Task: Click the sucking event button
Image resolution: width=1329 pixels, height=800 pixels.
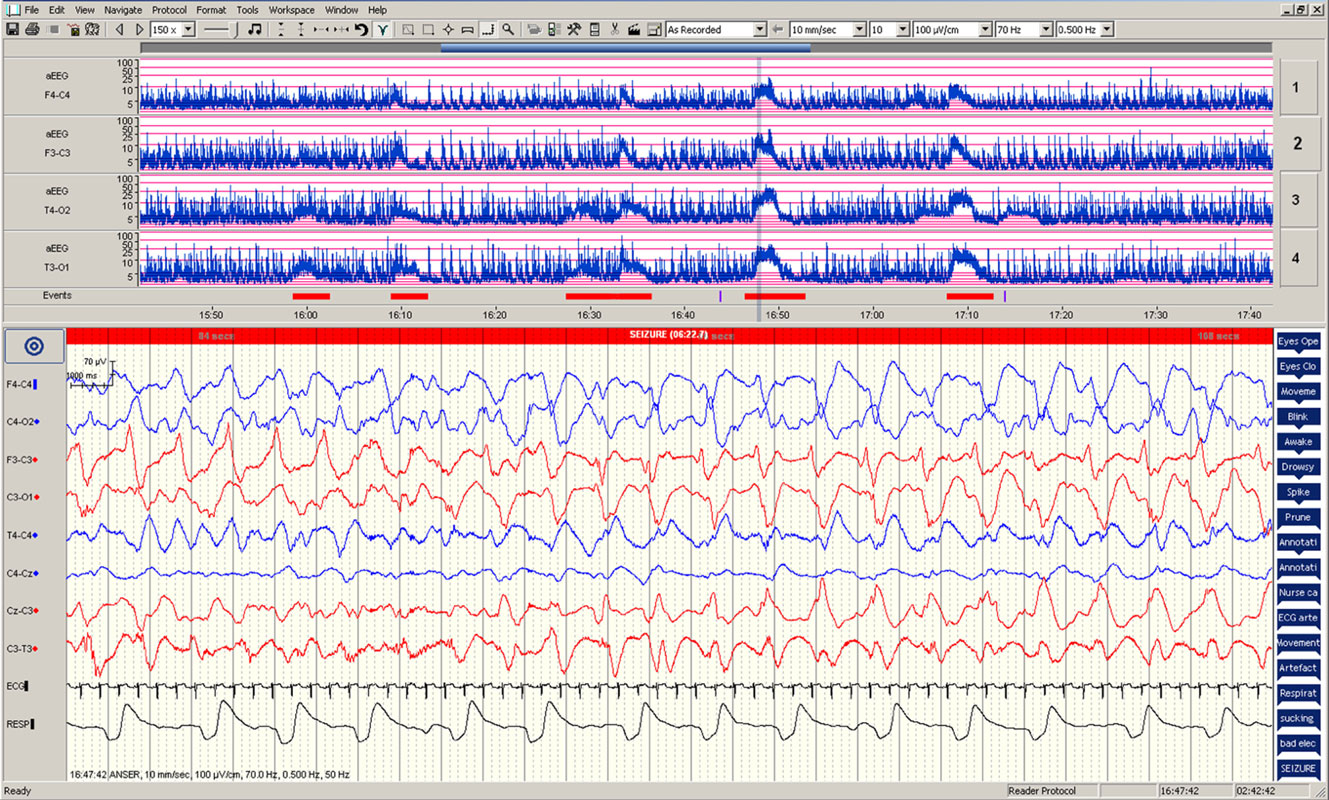Action: (1298, 718)
